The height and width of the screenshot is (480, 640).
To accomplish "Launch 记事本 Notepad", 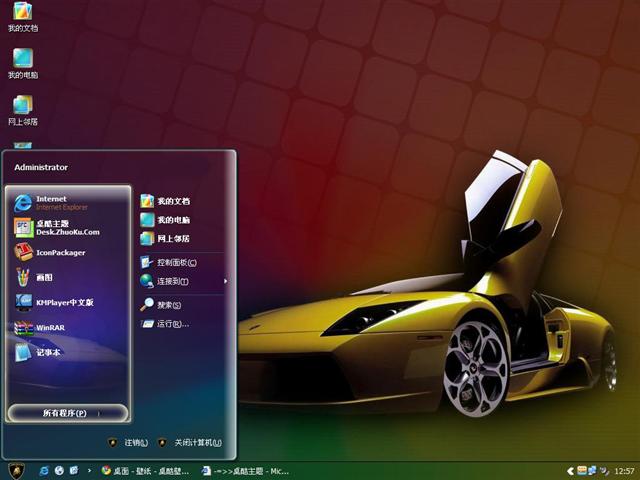I will pos(50,352).
